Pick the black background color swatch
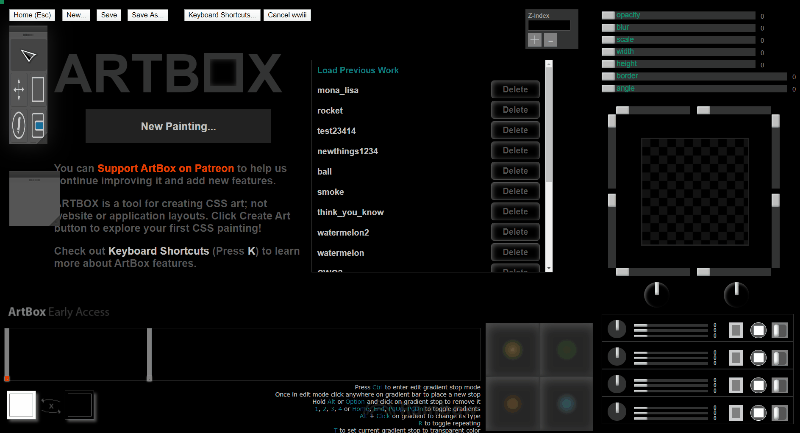Screen dimensions: 800x433 tap(79, 405)
